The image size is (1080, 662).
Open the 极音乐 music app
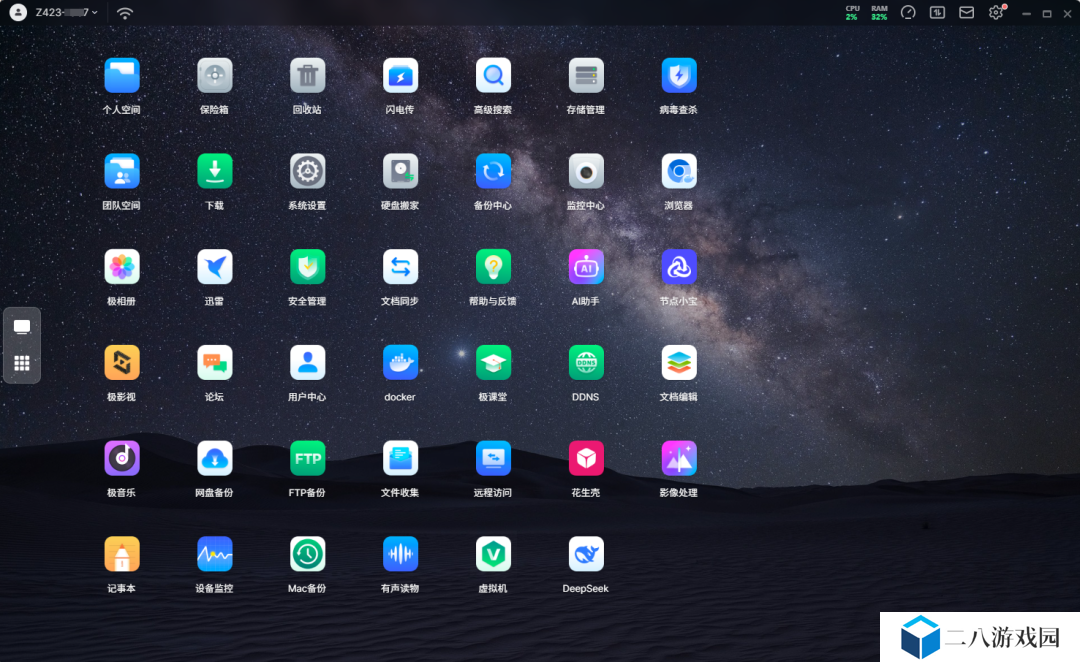[x=122, y=459]
